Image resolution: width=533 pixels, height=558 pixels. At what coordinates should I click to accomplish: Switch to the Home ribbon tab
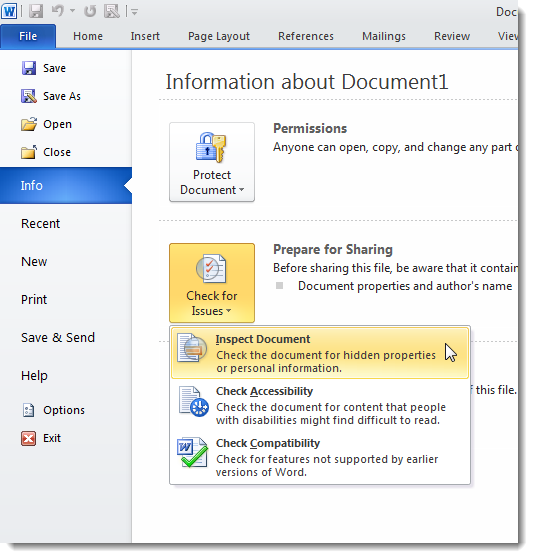click(x=88, y=36)
